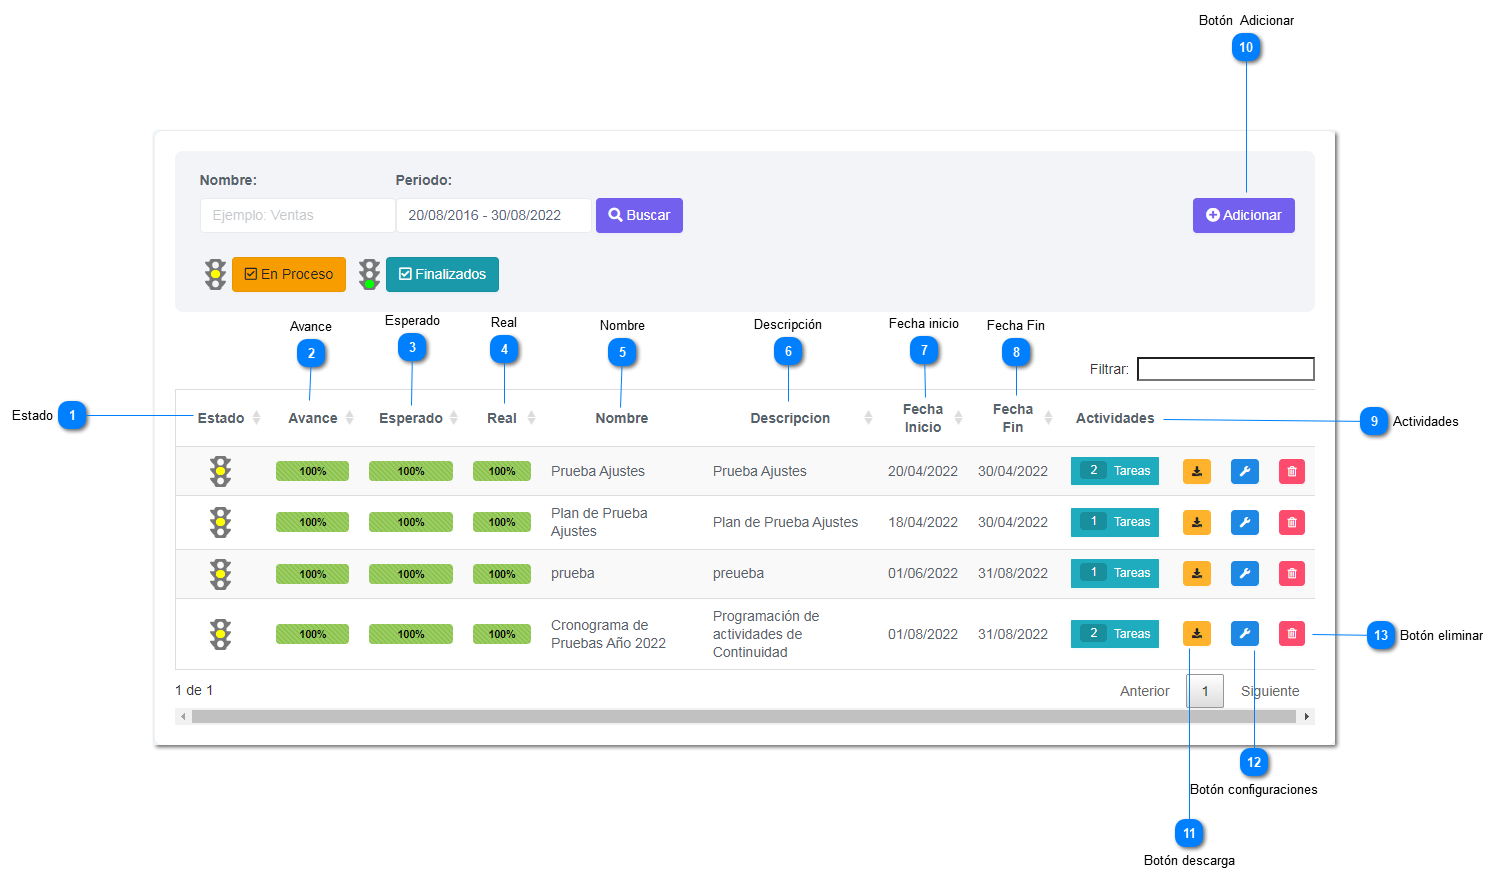Open the 2 Tareas button for Cronograma de Pruebas

pyautogui.click(x=1115, y=634)
